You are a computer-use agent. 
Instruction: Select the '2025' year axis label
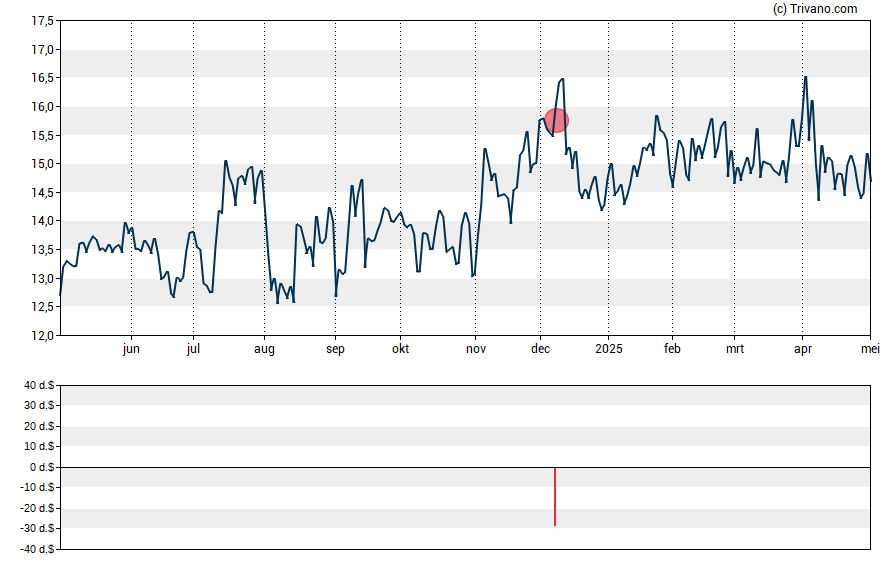pyautogui.click(x=609, y=349)
